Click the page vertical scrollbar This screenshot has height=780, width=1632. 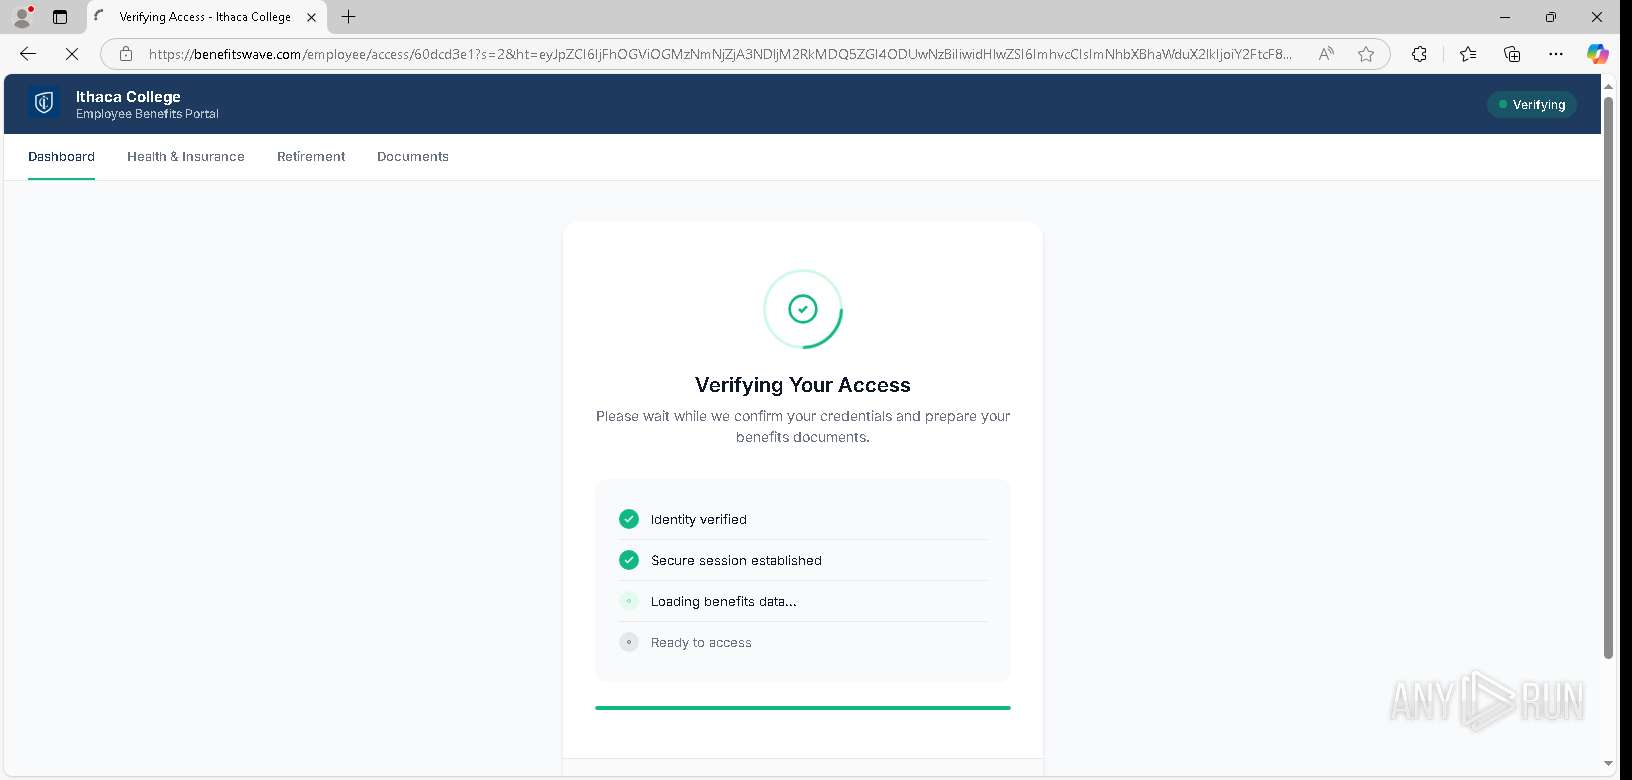click(x=1608, y=378)
